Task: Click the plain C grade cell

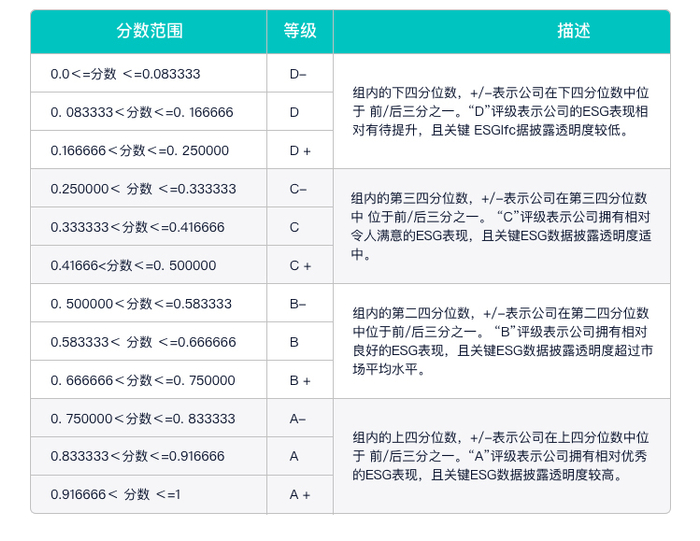Action: tap(300, 227)
